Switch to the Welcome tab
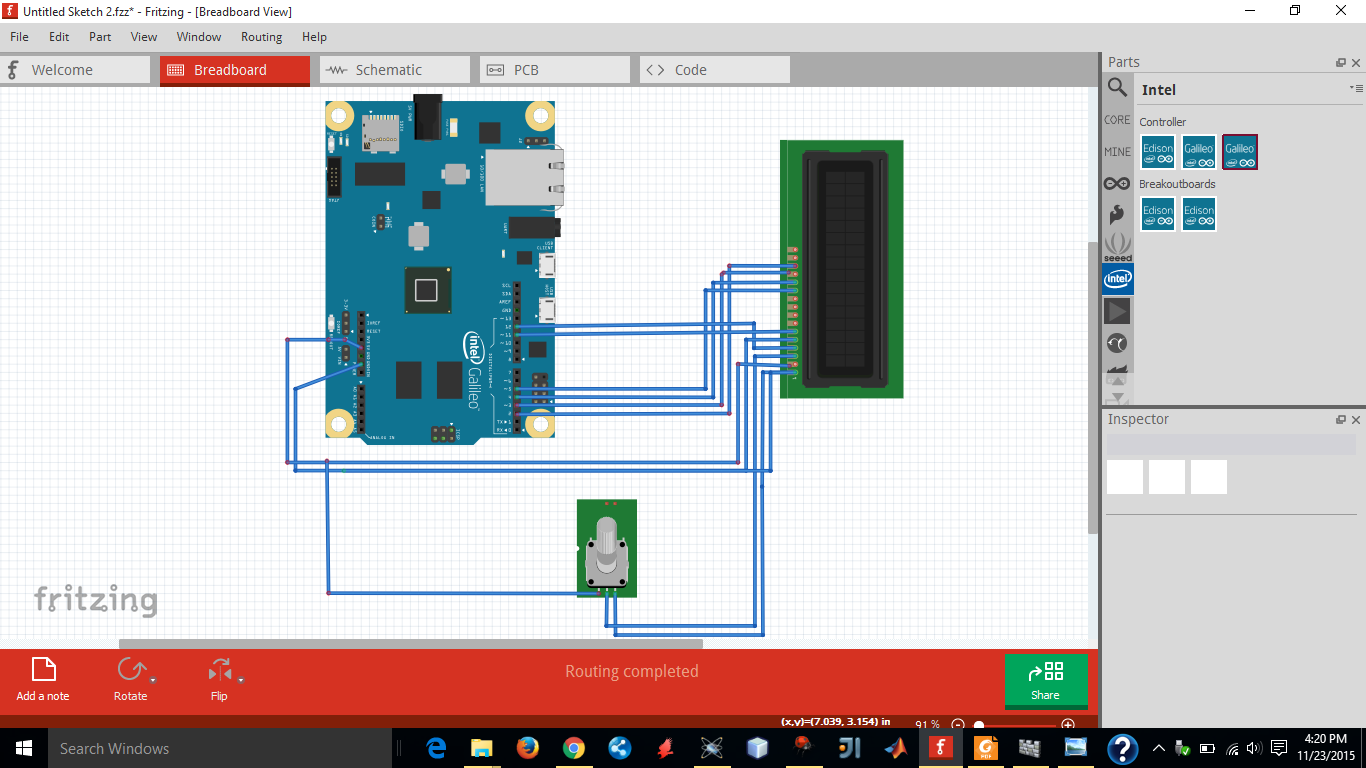1366x768 pixels. coord(75,70)
